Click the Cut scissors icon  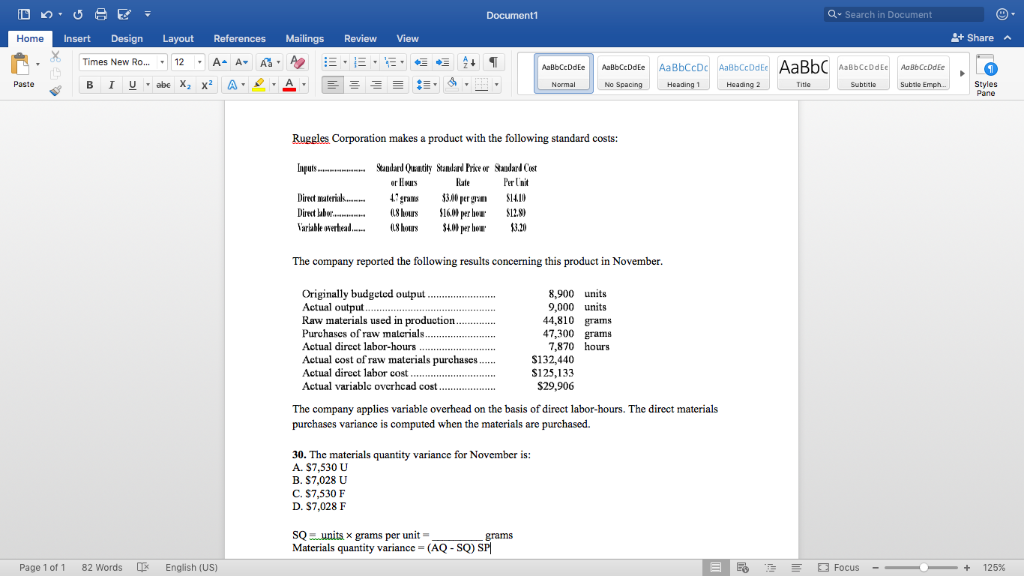(56, 57)
